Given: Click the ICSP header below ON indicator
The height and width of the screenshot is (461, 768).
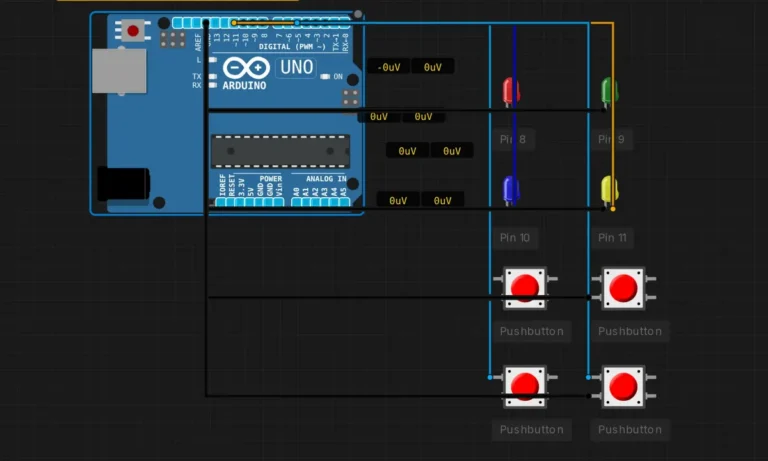Looking at the screenshot, I should click(x=350, y=97).
